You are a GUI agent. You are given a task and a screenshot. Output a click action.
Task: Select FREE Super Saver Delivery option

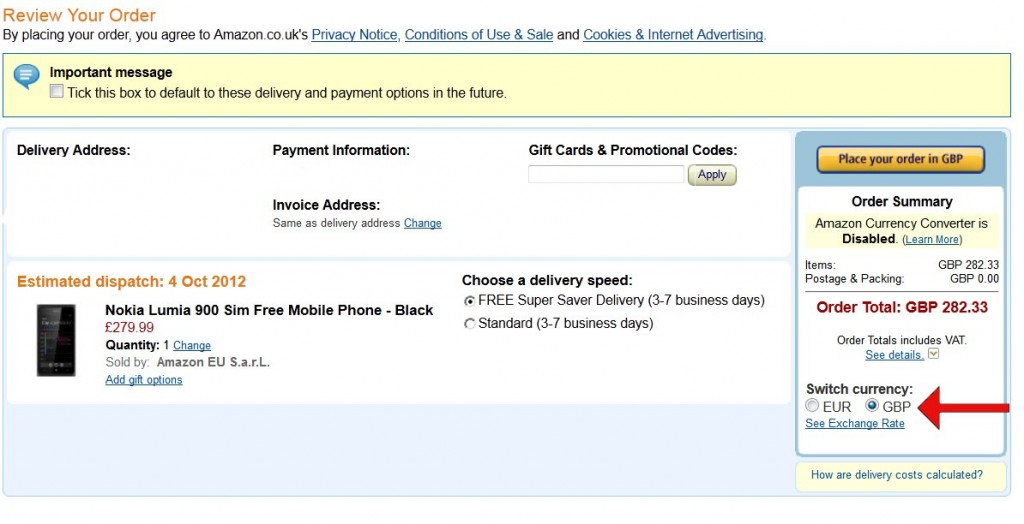470,301
